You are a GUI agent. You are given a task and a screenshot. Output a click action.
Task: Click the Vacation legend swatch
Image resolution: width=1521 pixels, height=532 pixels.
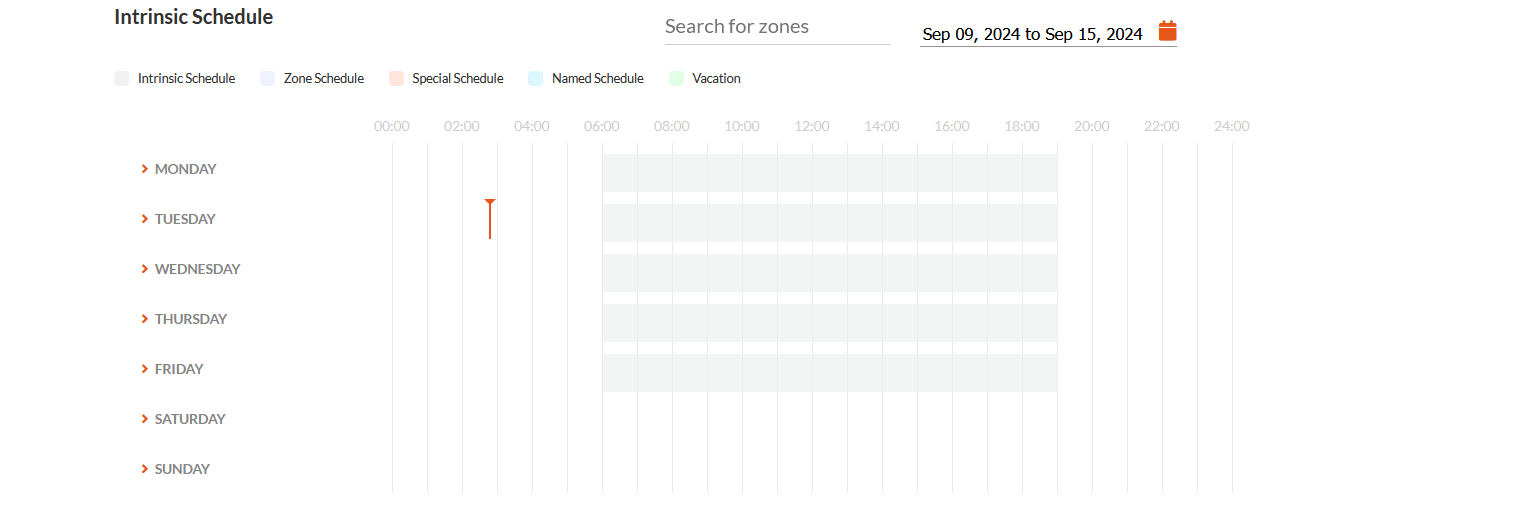(x=676, y=78)
